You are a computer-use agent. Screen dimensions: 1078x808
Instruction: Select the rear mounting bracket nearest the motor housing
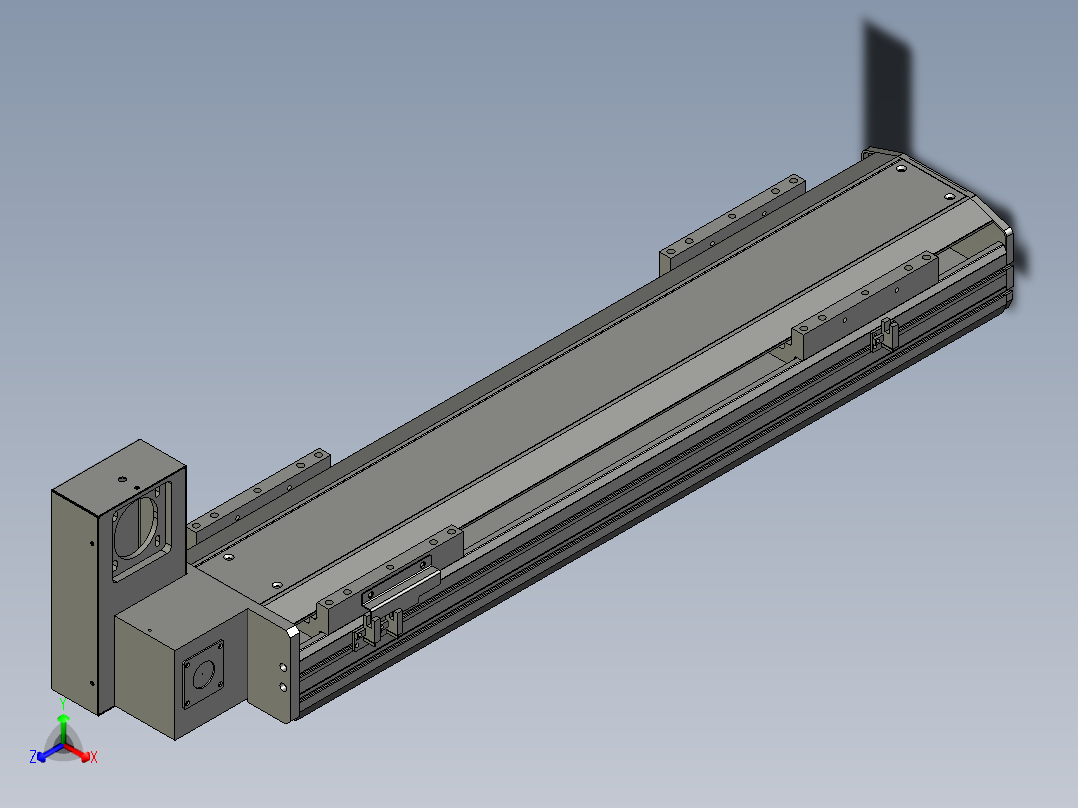(x=259, y=497)
